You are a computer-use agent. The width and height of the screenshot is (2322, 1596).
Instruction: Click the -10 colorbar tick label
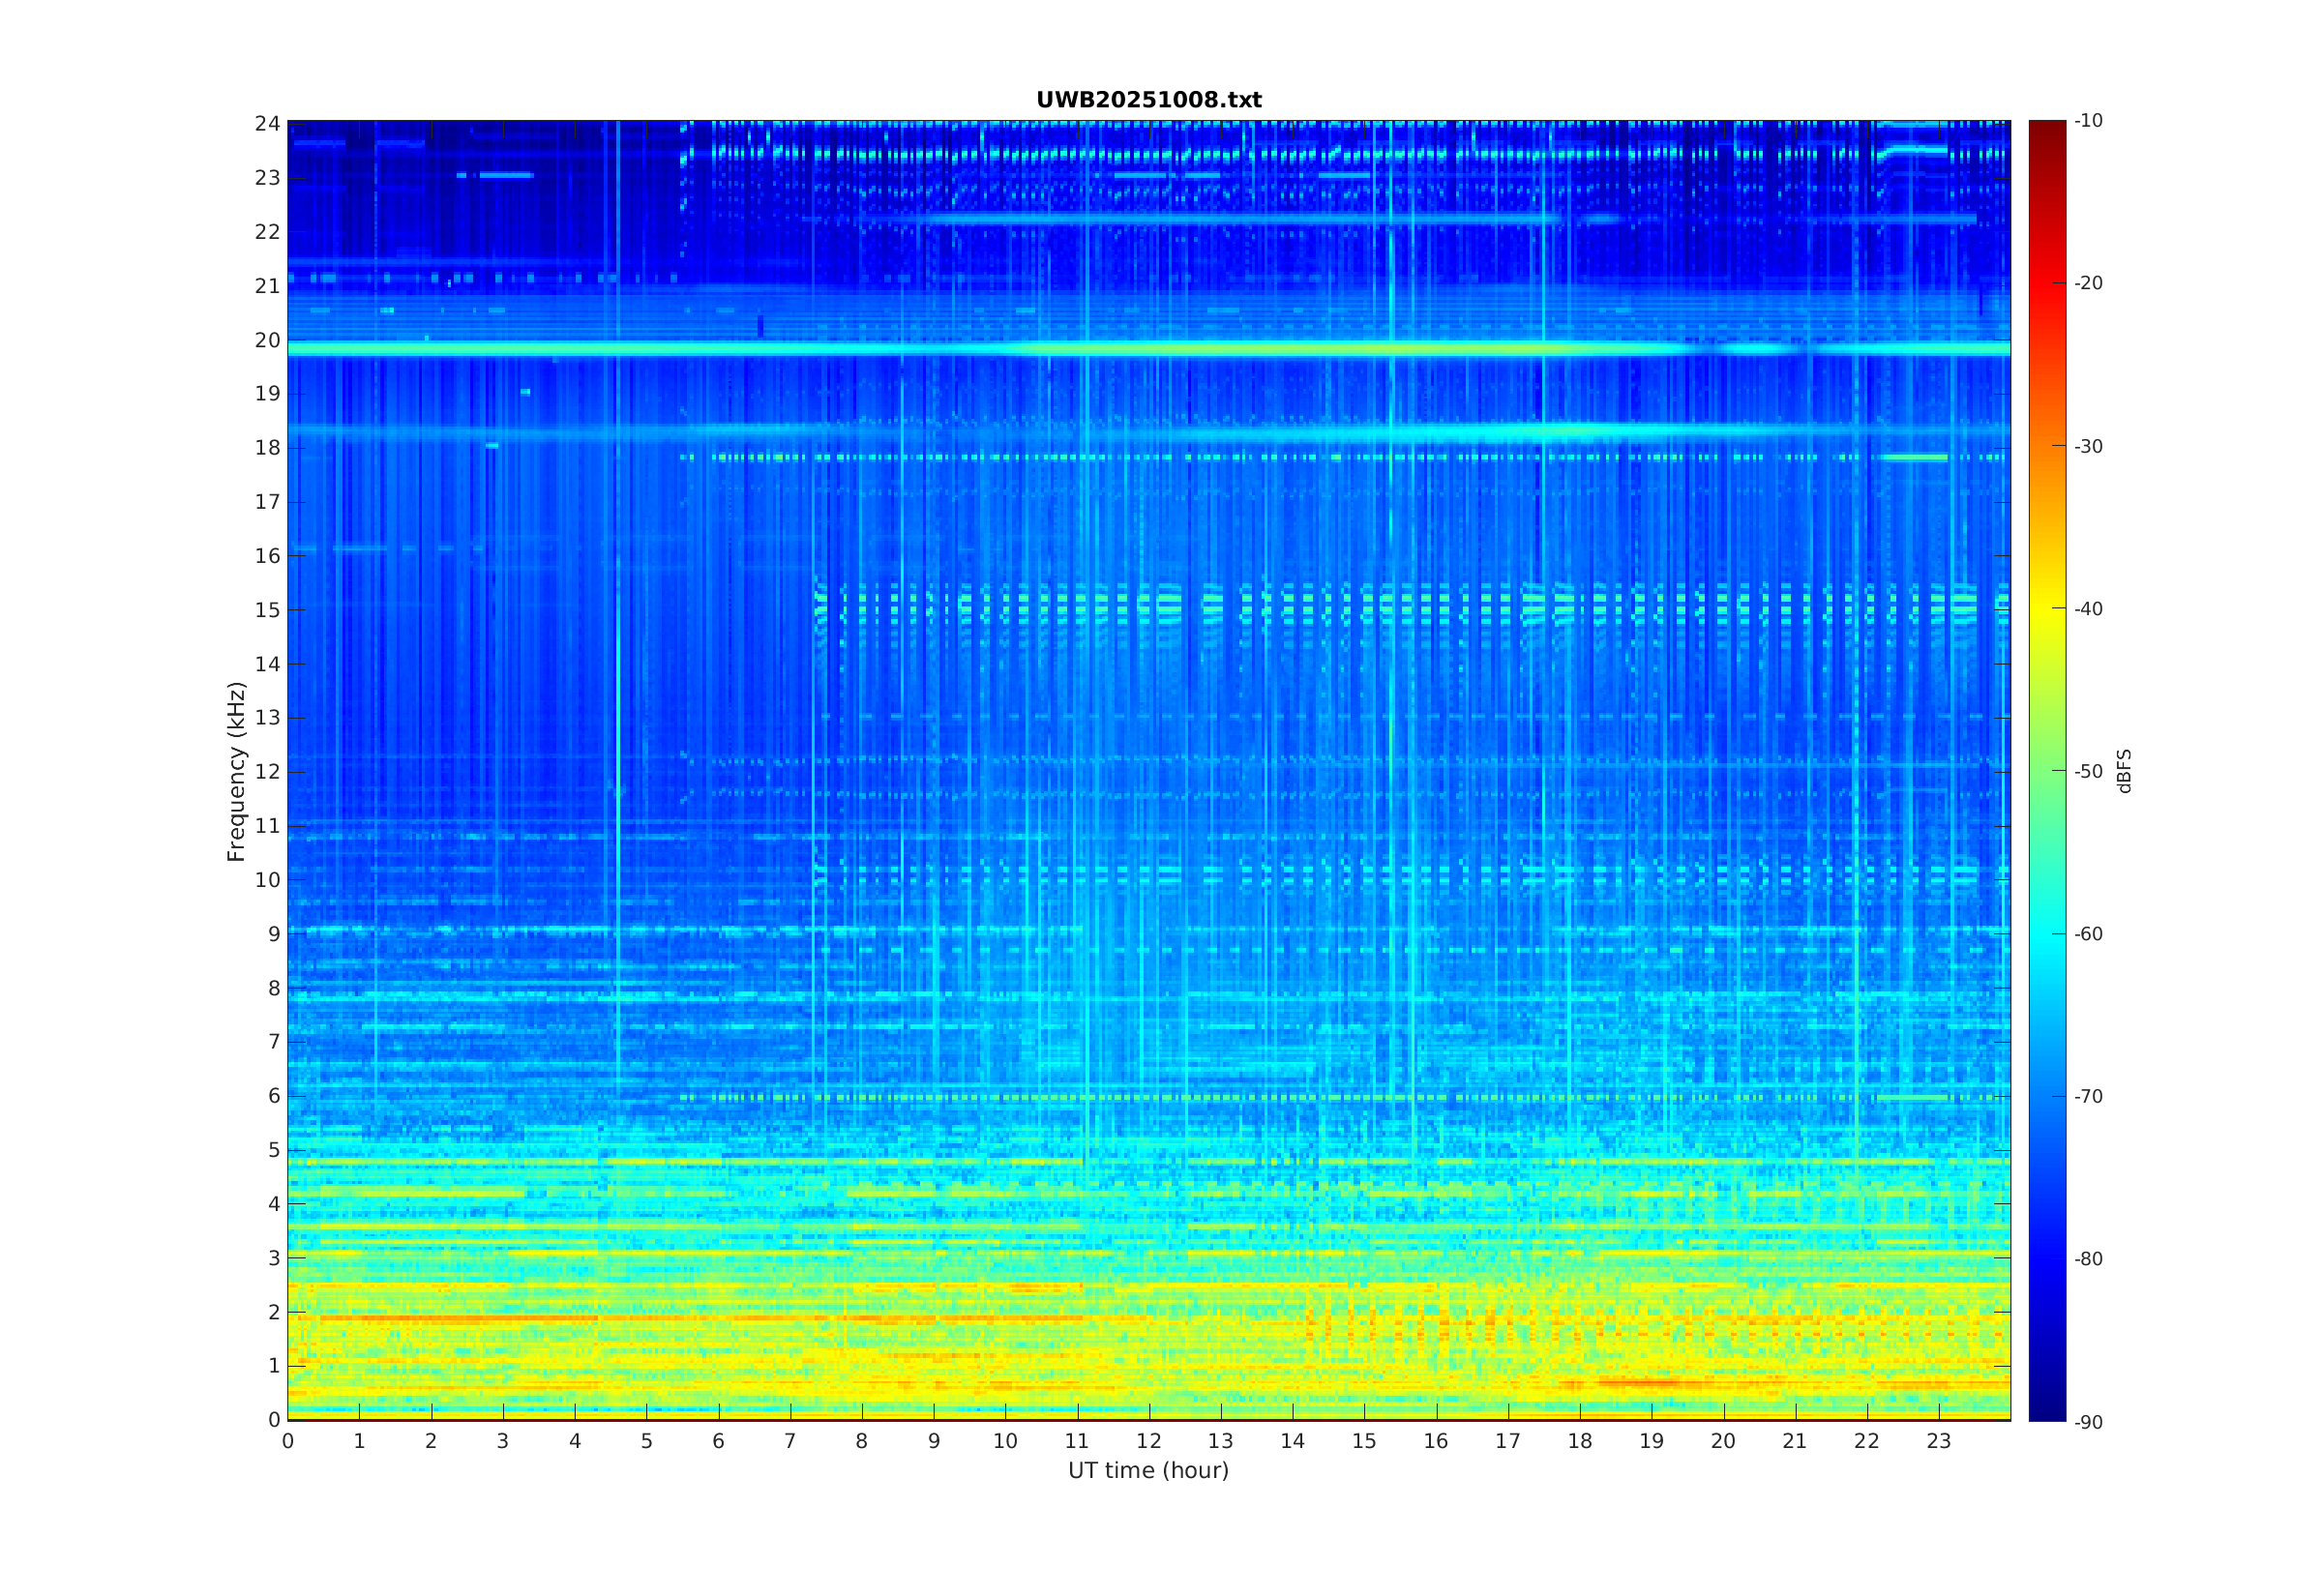(x=2088, y=121)
